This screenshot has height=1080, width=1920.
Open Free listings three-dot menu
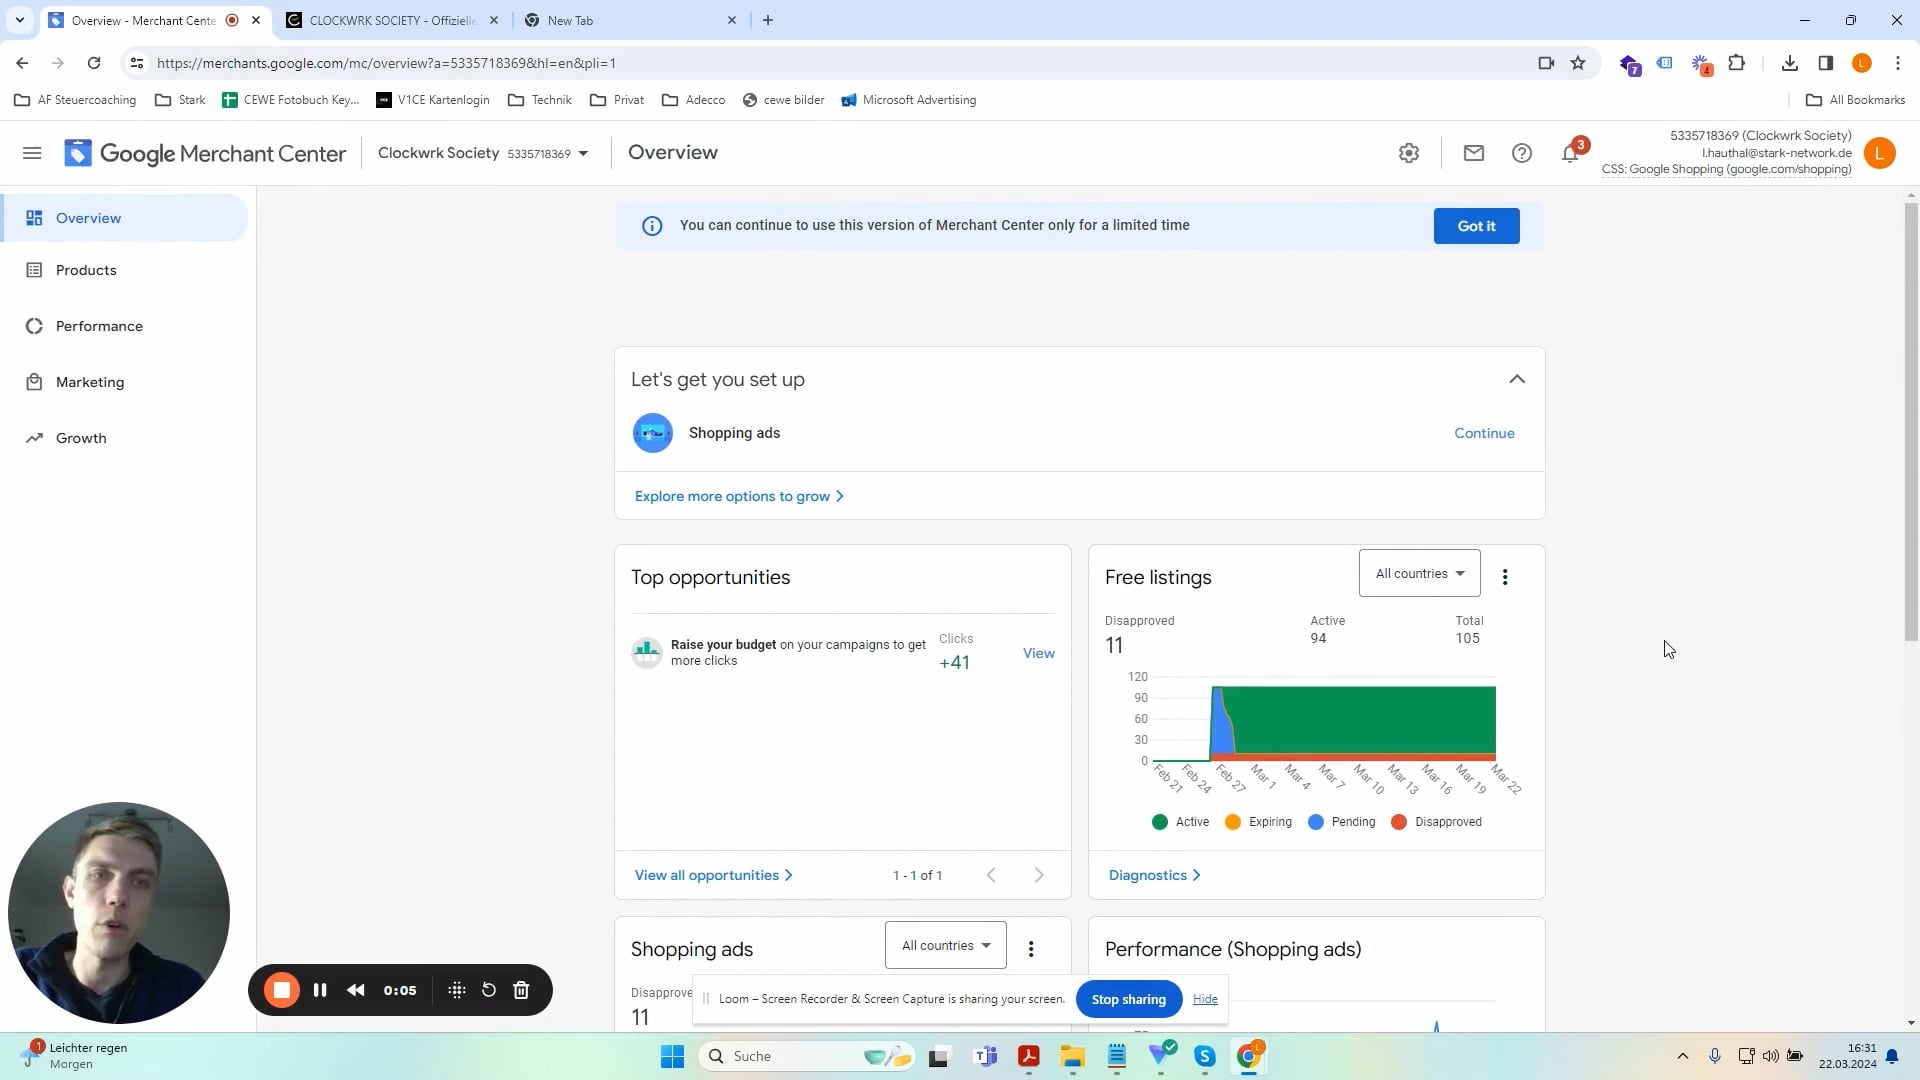click(x=1505, y=577)
